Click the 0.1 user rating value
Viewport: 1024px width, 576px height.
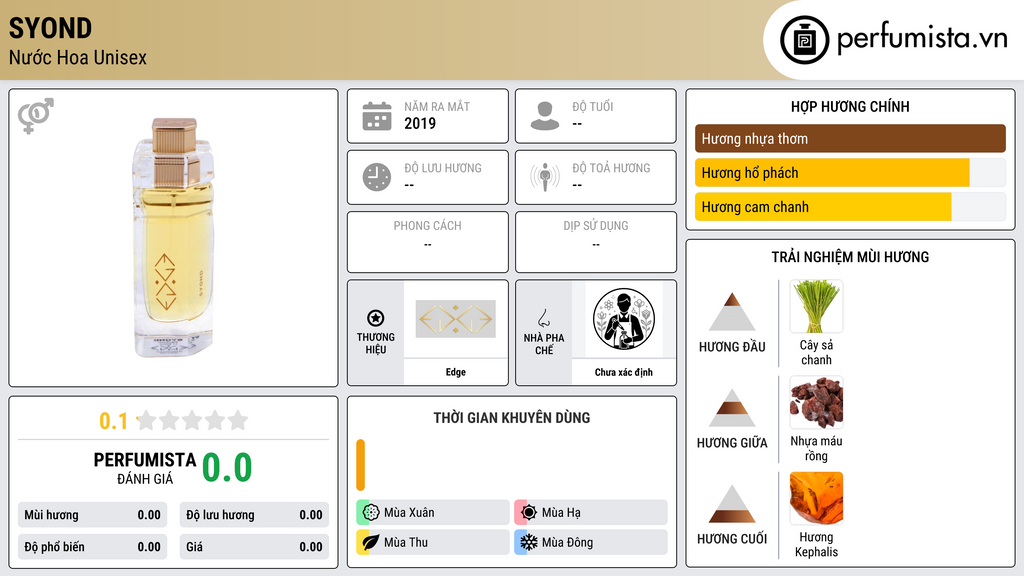[114, 421]
